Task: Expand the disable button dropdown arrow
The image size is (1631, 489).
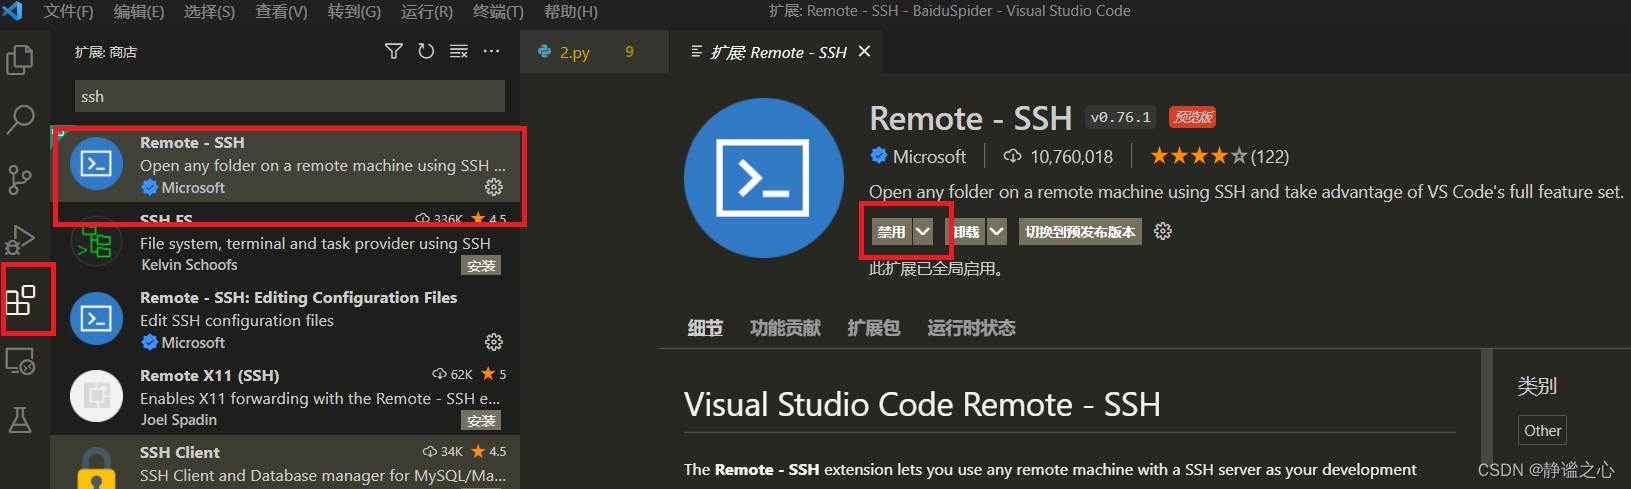Action: 923,231
